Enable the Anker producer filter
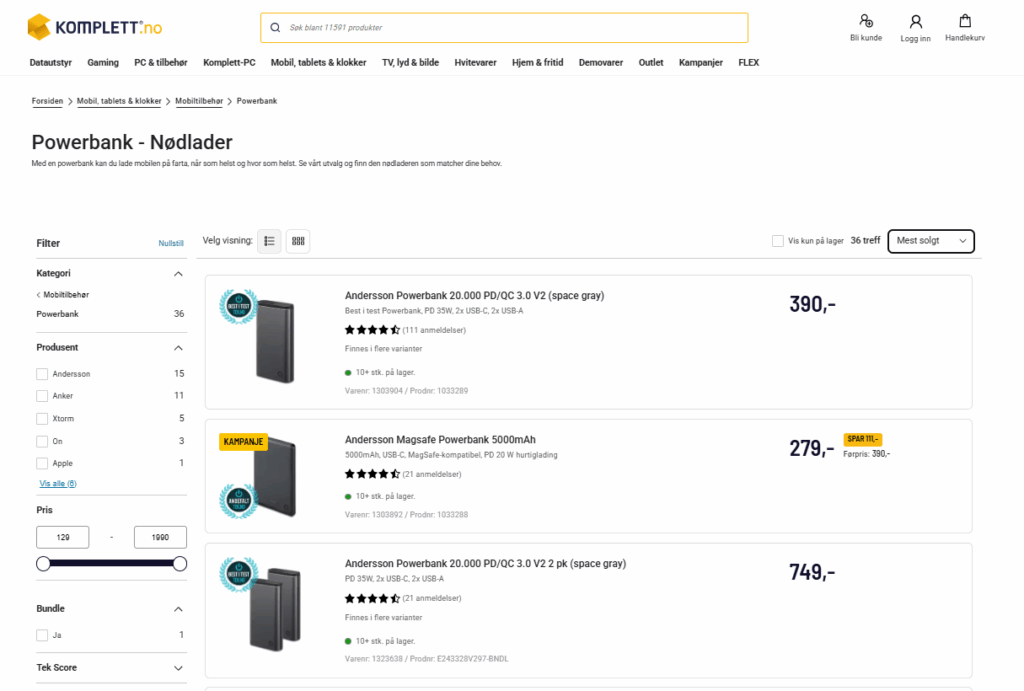Image resolution: width=1024 pixels, height=691 pixels. (42, 396)
